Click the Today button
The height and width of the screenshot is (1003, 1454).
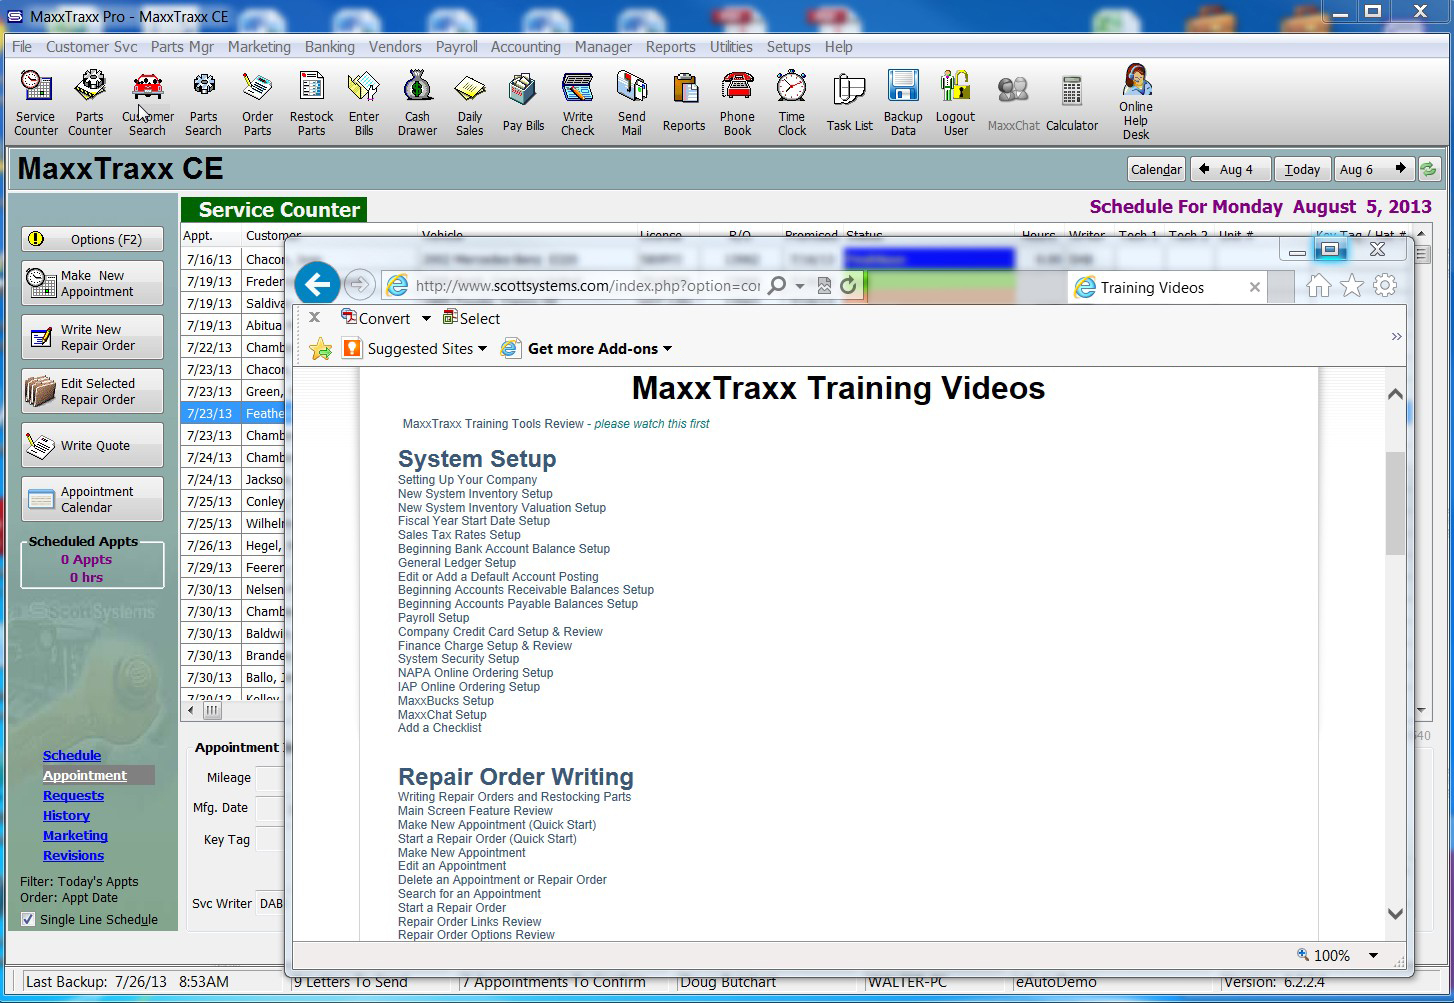(1302, 169)
